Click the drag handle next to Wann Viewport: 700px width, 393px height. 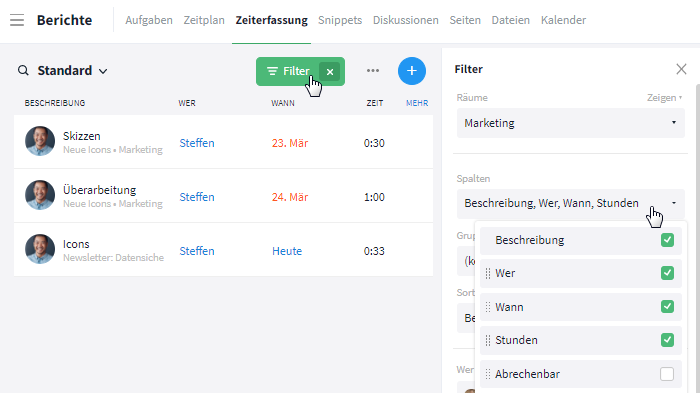[x=488, y=307]
